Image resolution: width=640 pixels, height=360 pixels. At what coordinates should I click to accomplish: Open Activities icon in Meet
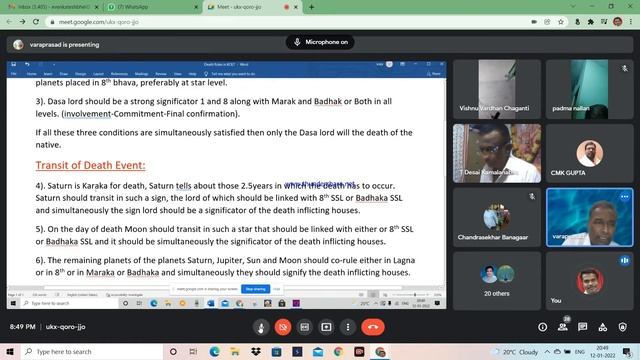(x=602, y=327)
